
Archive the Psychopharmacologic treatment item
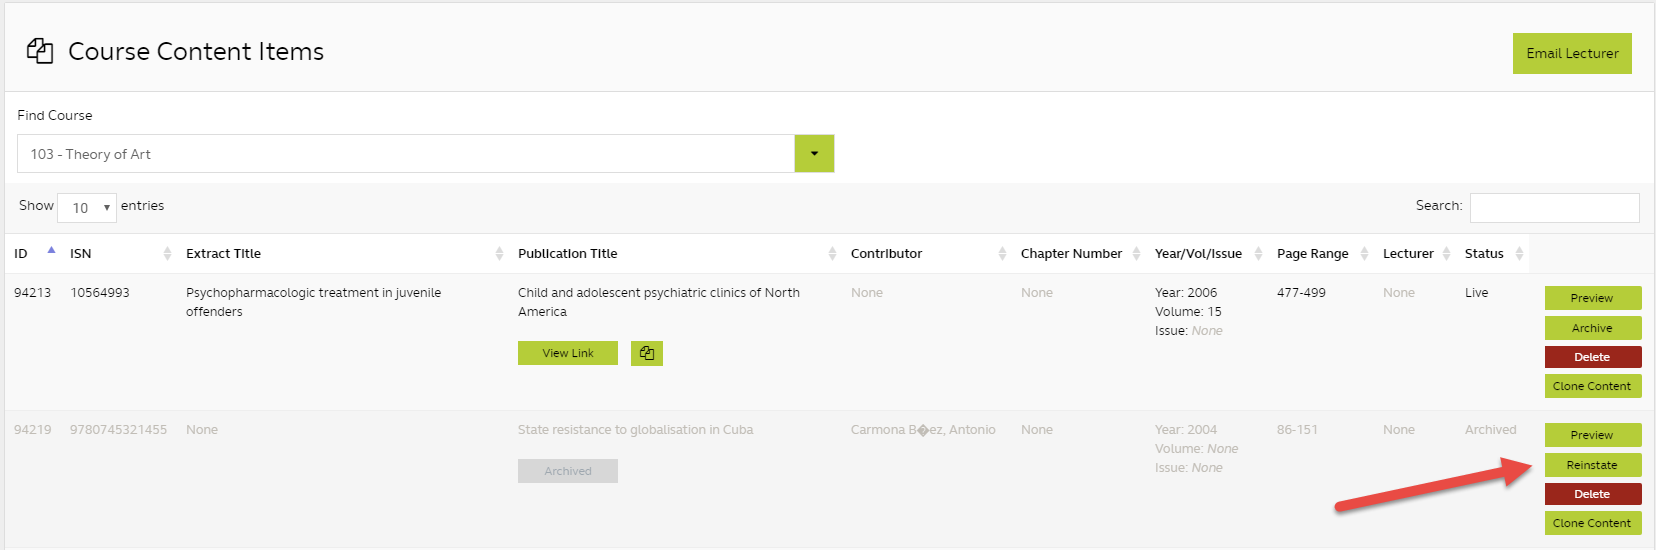point(1592,328)
